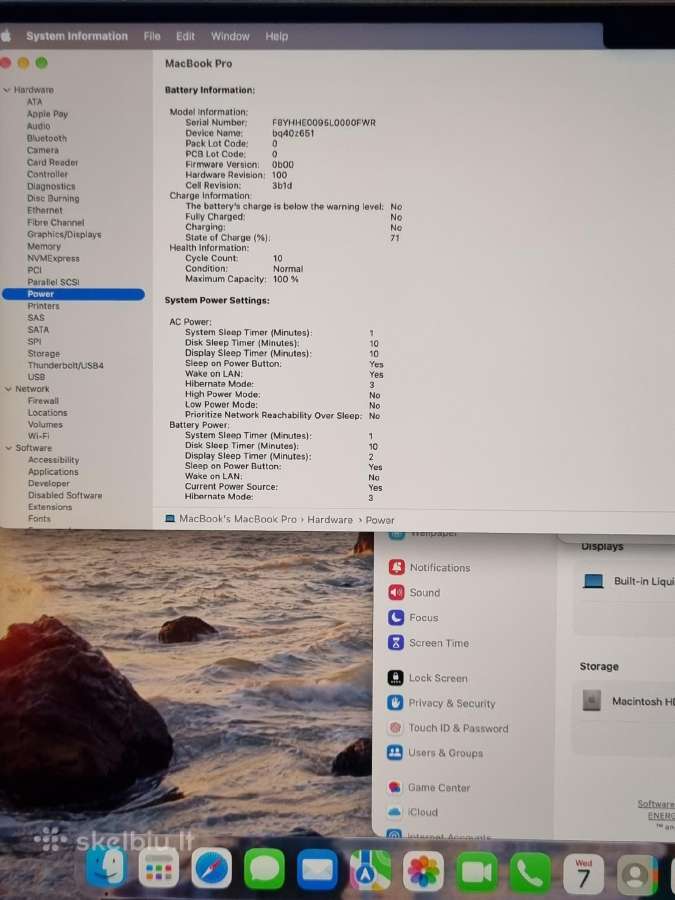
Task: Click the Built-in display laptop icon
Action: point(593,581)
